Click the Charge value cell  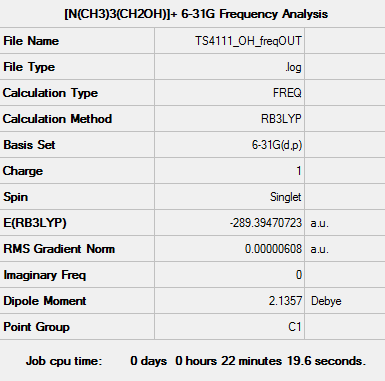[x=230, y=171]
